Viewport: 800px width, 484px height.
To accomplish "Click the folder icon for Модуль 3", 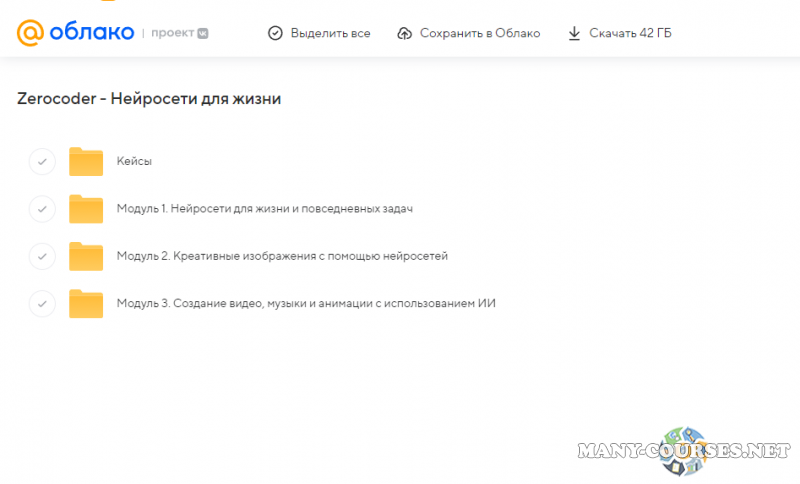I will (86, 303).
